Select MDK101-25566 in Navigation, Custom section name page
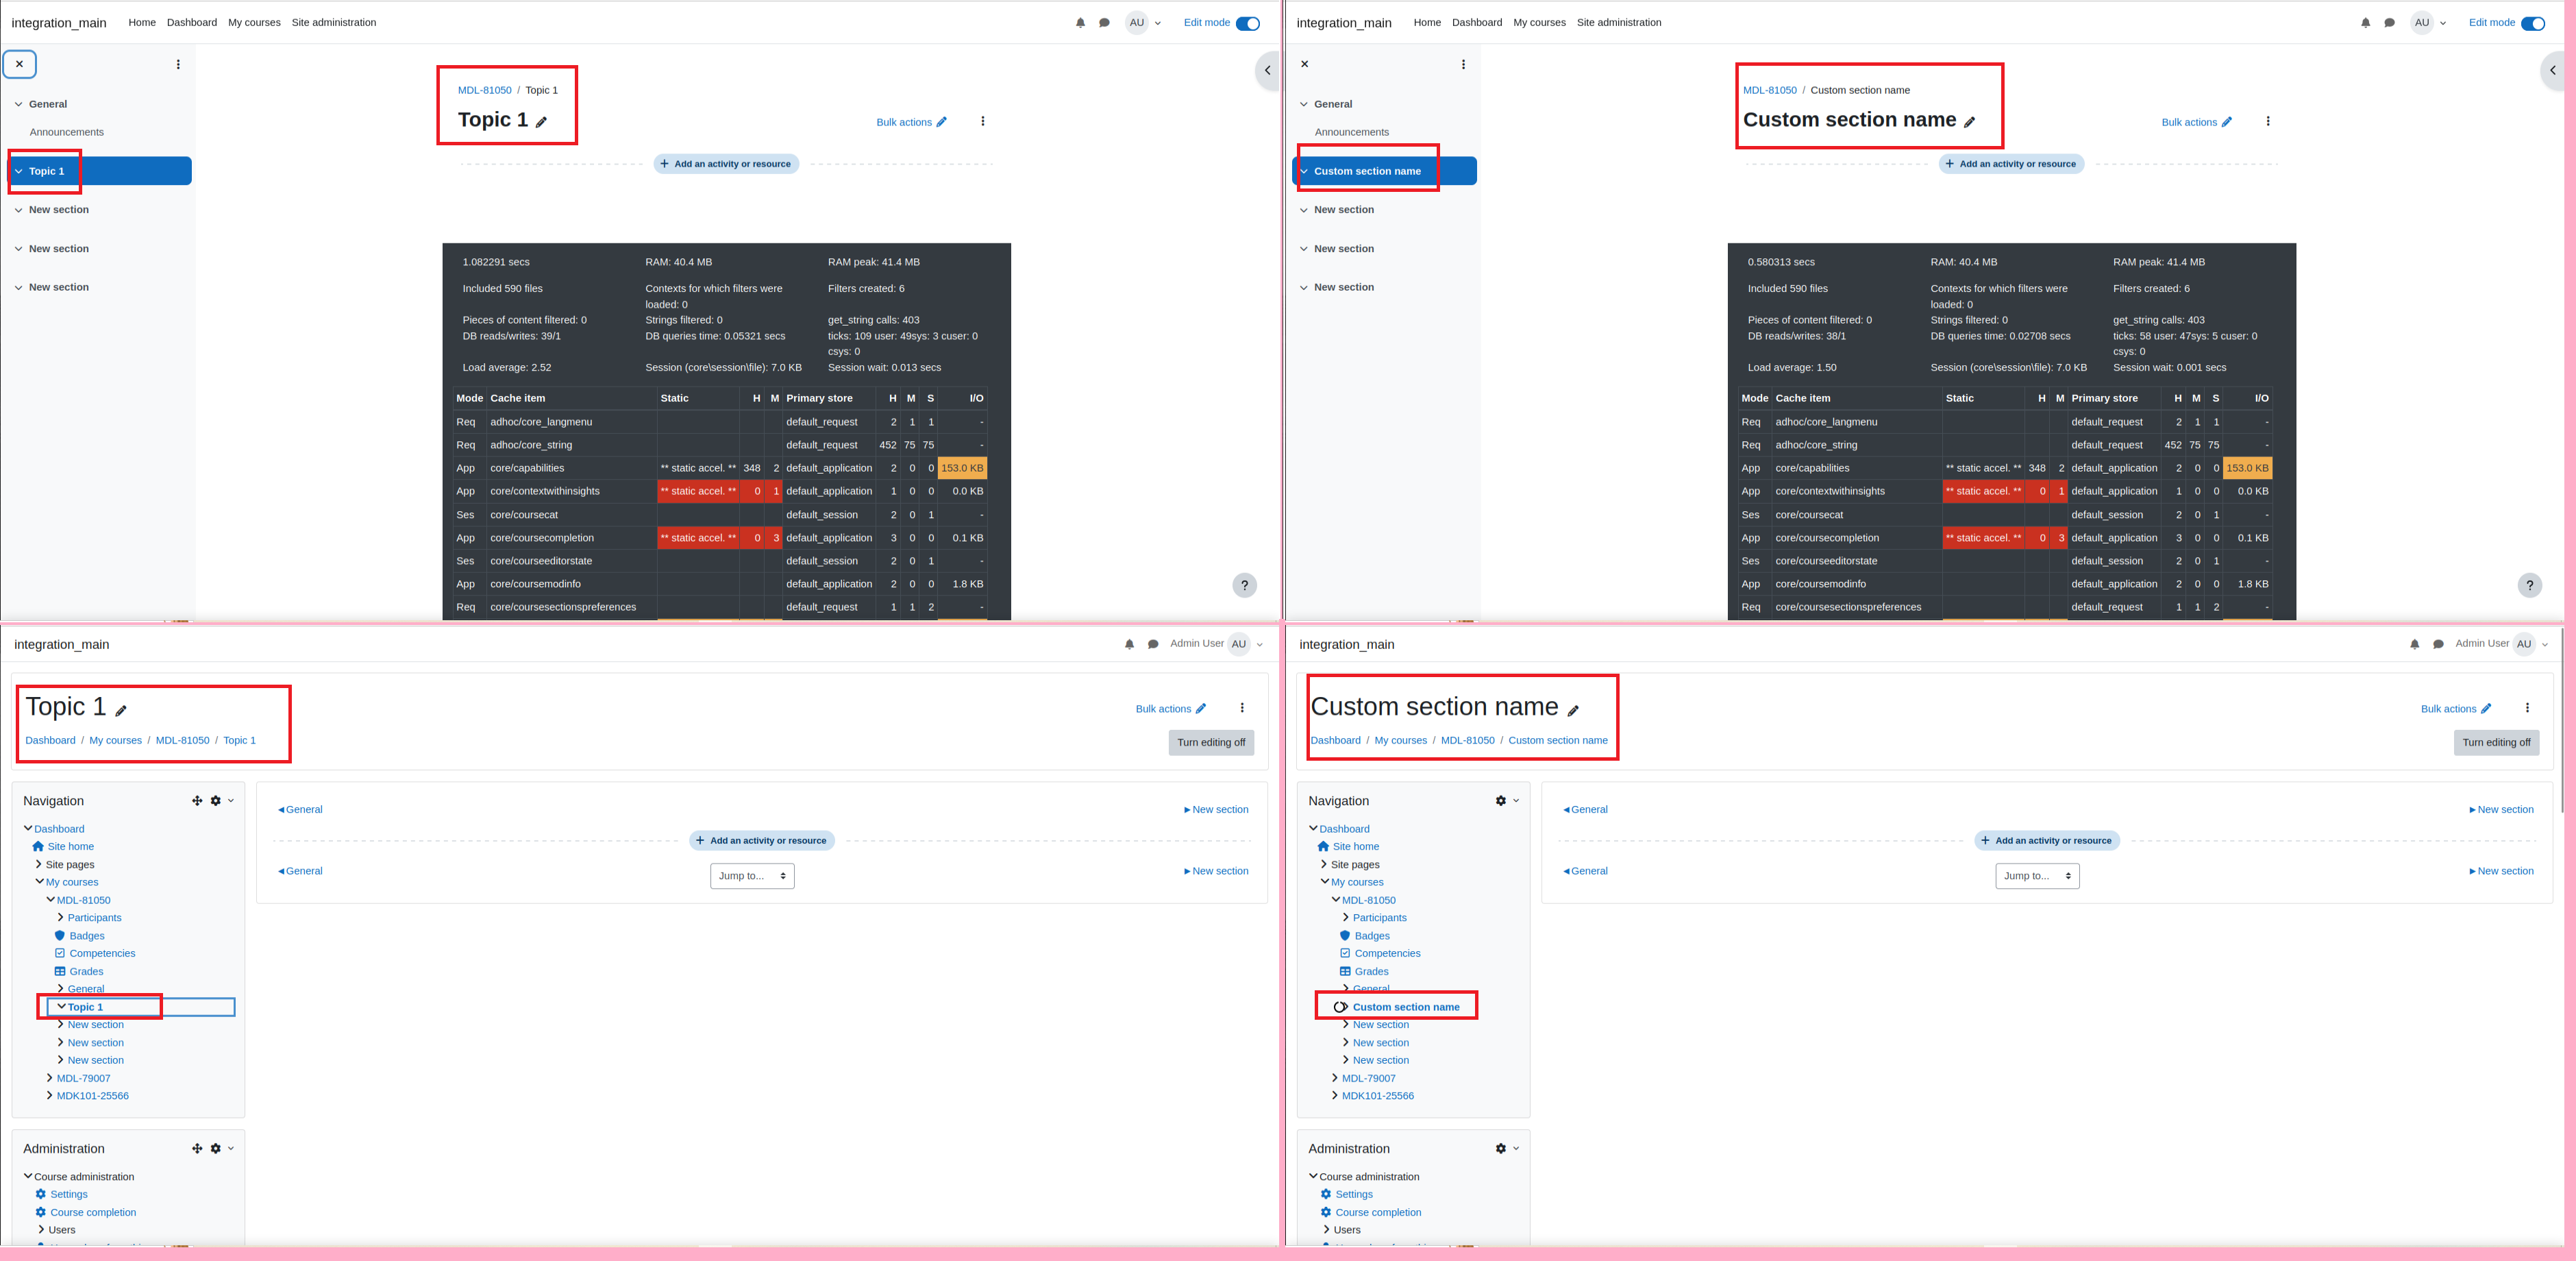 click(x=1377, y=1096)
